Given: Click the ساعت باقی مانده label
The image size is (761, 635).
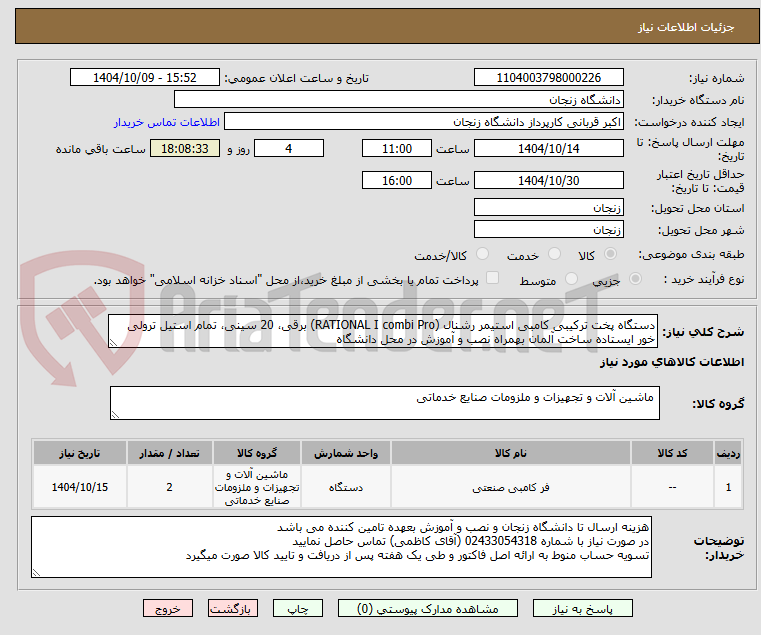Looking at the screenshot, I should pos(100,149).
